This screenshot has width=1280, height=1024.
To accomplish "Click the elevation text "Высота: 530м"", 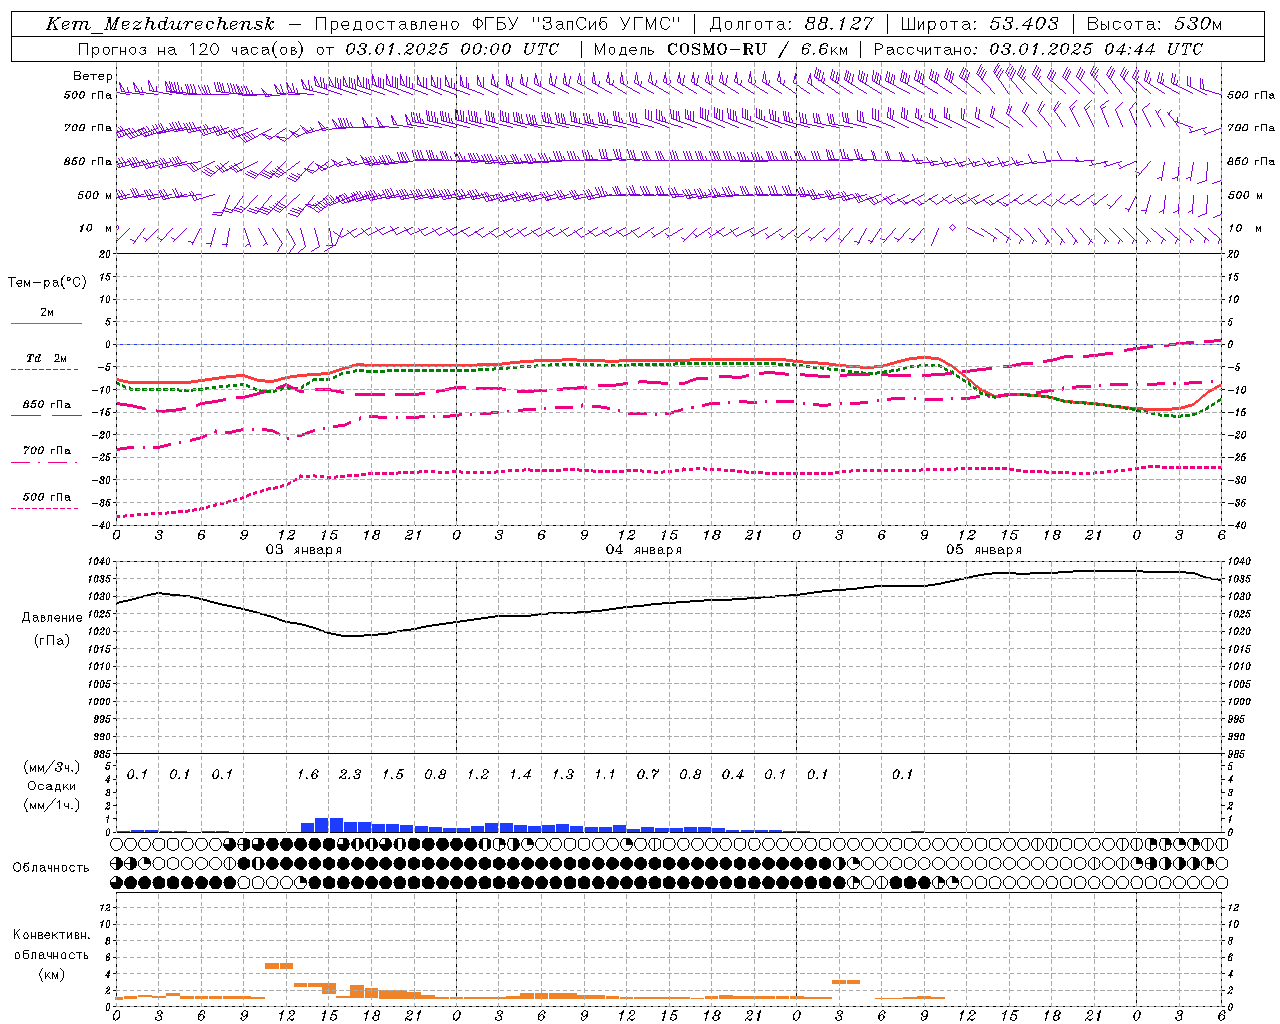I will tap(1154, 24).
